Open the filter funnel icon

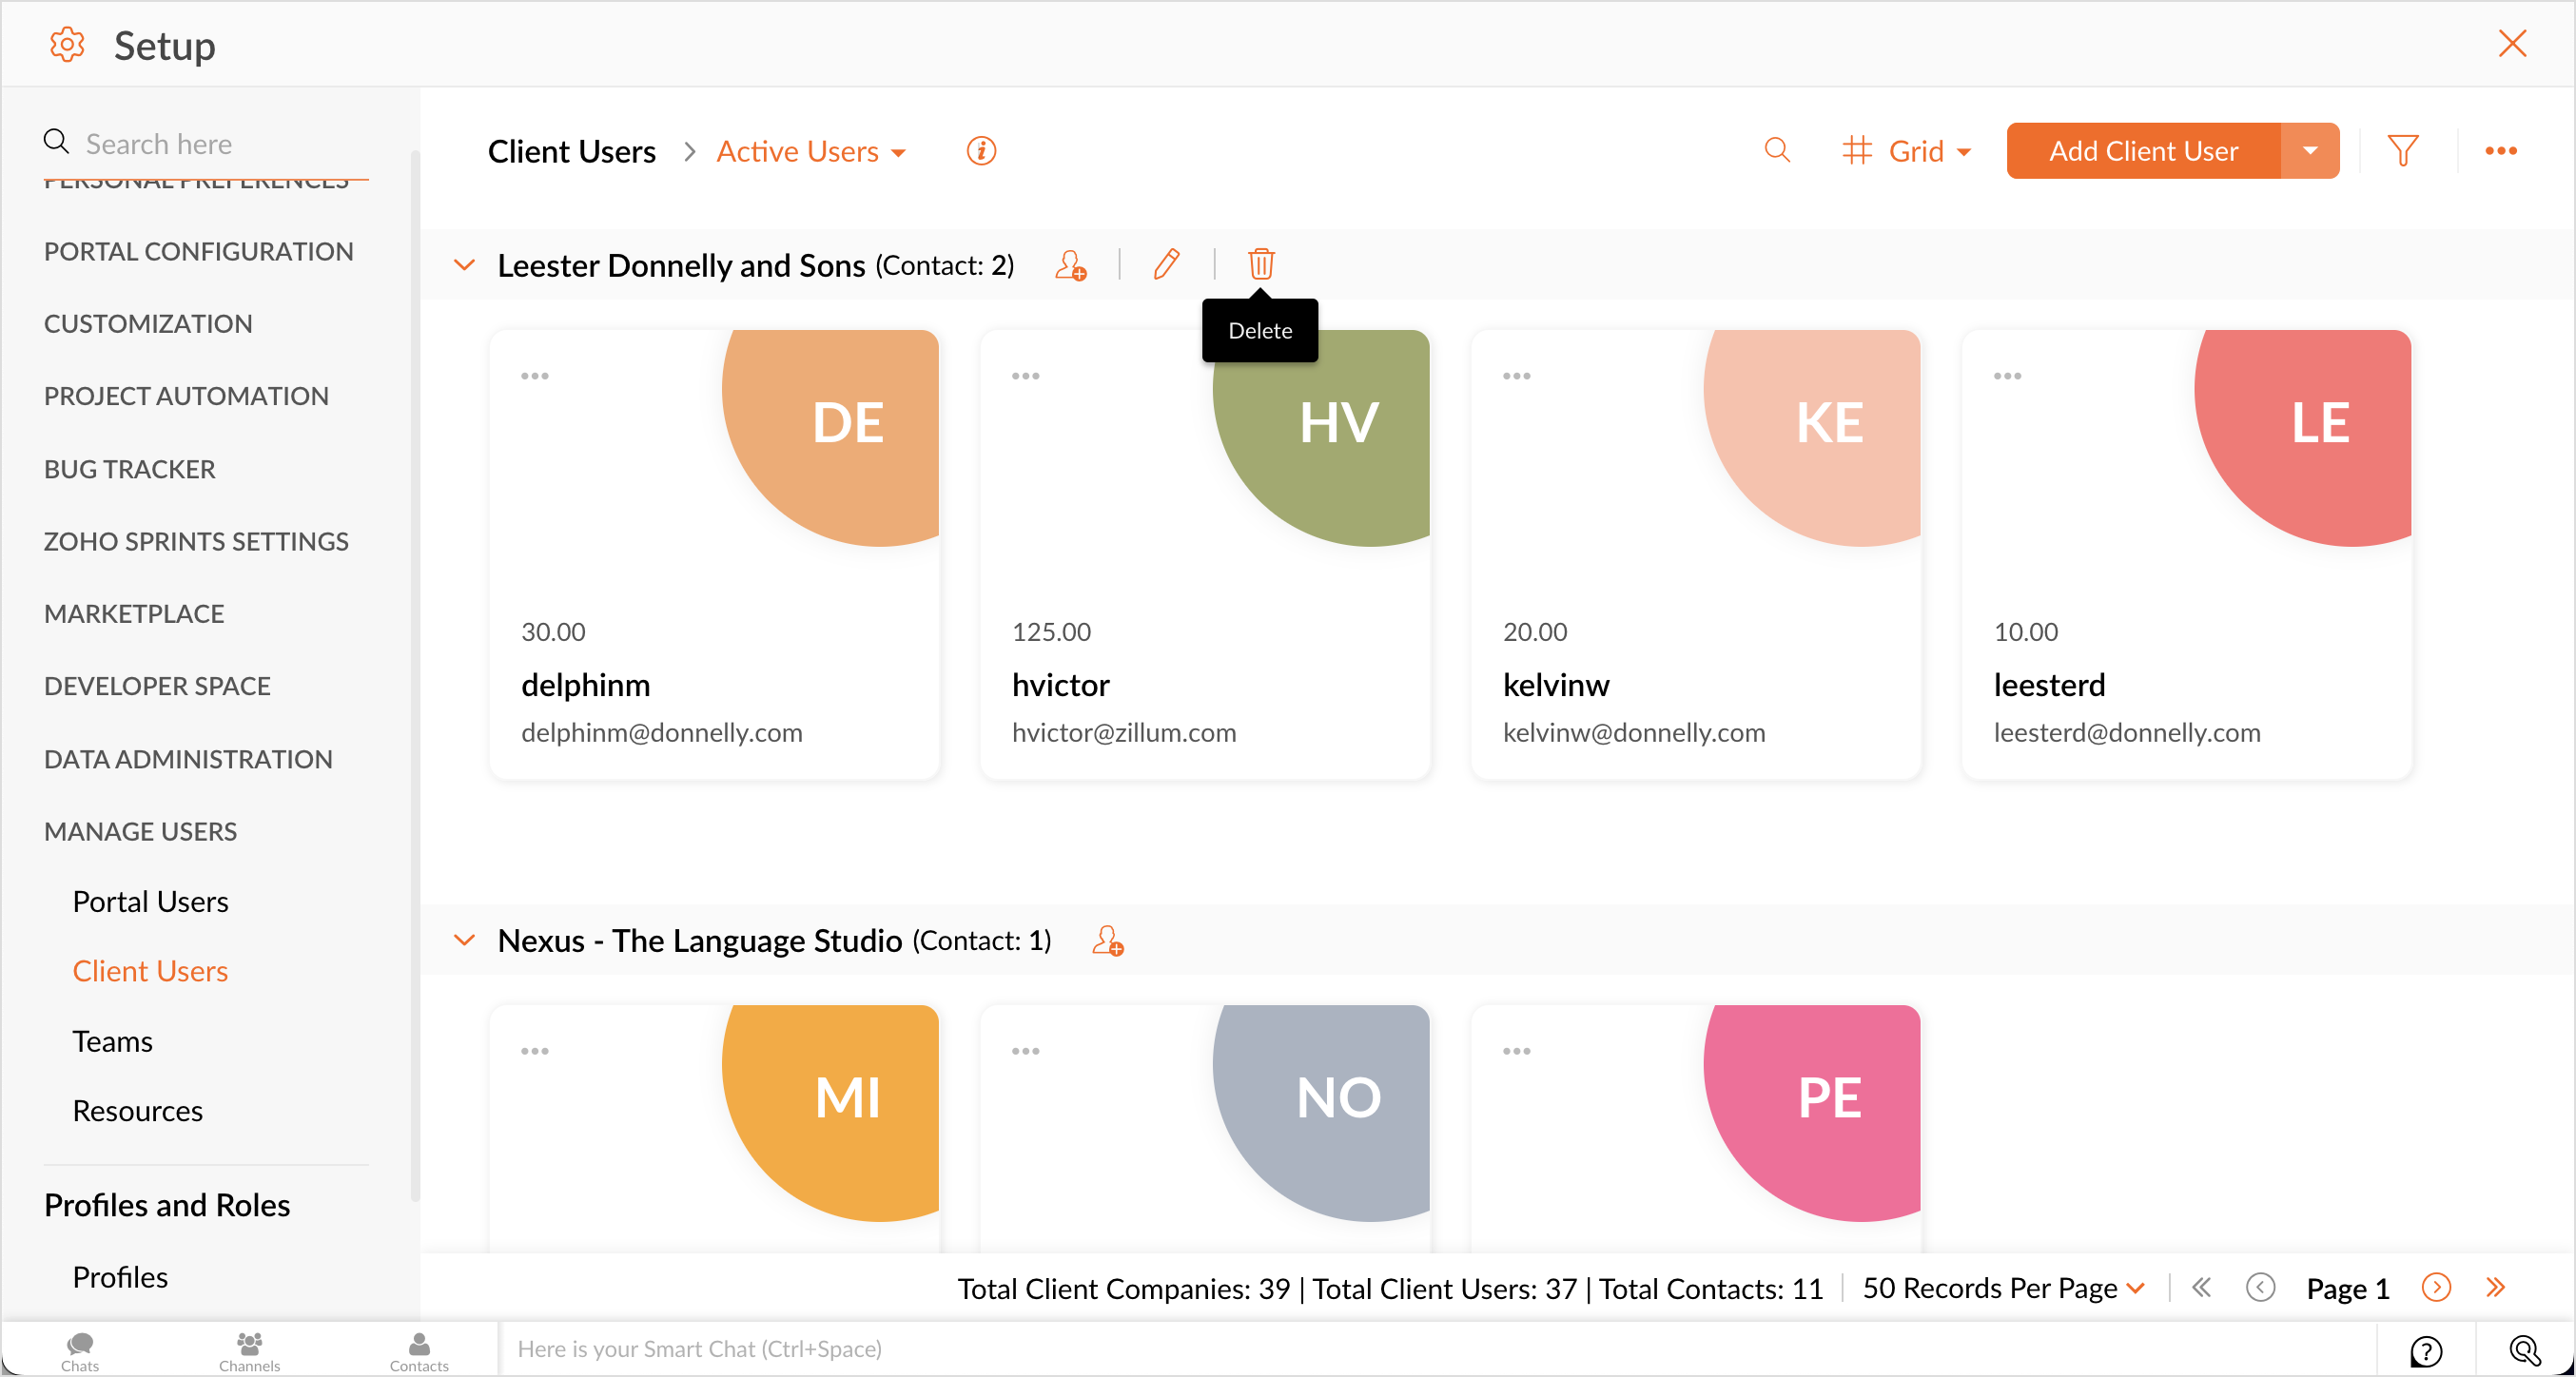2402,151
